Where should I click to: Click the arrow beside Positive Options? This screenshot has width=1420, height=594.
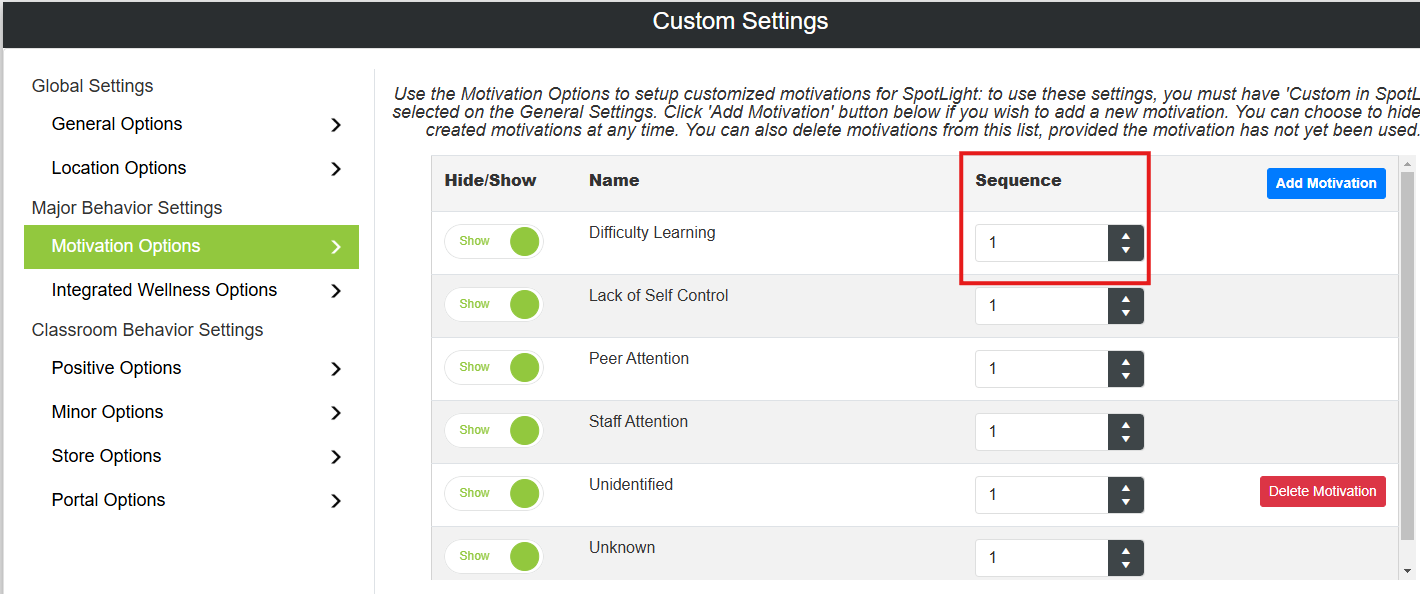(336, 369)
